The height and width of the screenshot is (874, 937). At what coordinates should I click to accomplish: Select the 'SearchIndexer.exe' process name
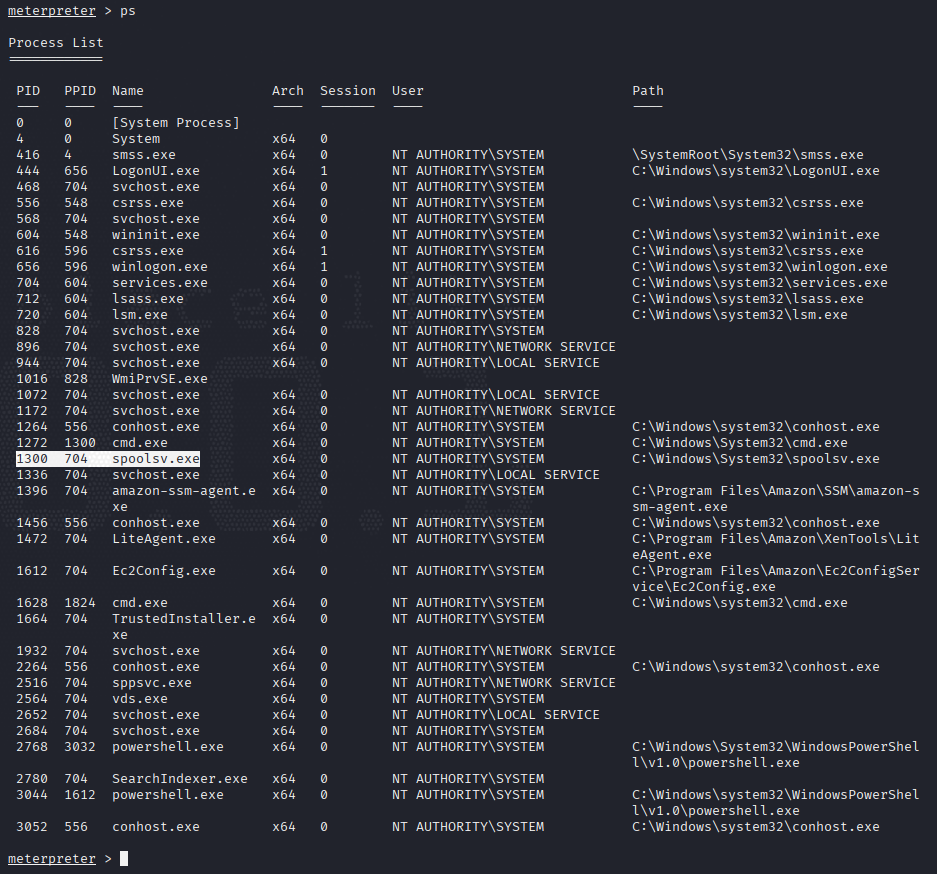[180, 779]
